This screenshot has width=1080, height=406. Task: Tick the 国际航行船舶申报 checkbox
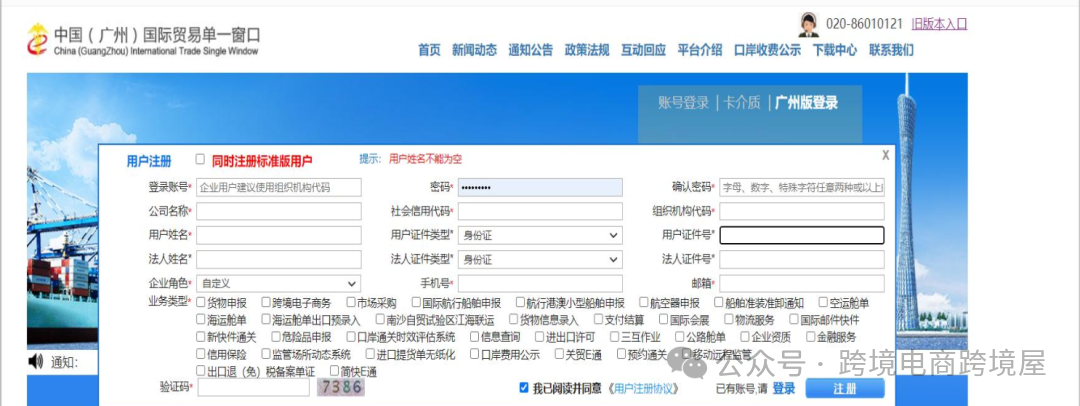tap(416, 302)
